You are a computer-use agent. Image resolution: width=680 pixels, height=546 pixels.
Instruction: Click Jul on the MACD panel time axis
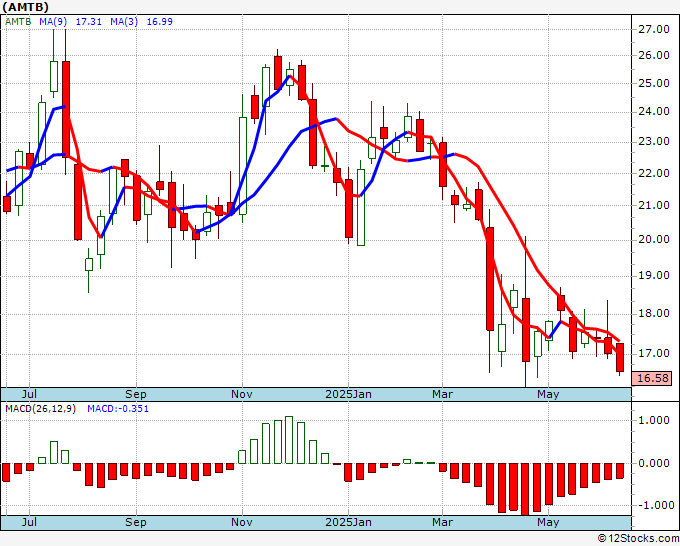(29, 522)
